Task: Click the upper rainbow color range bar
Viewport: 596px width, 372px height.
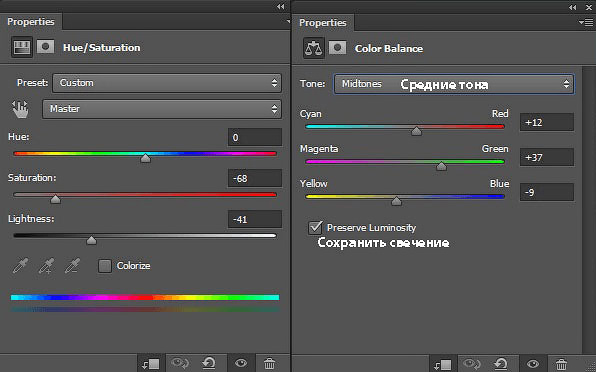Action: [x=145, y=298]
